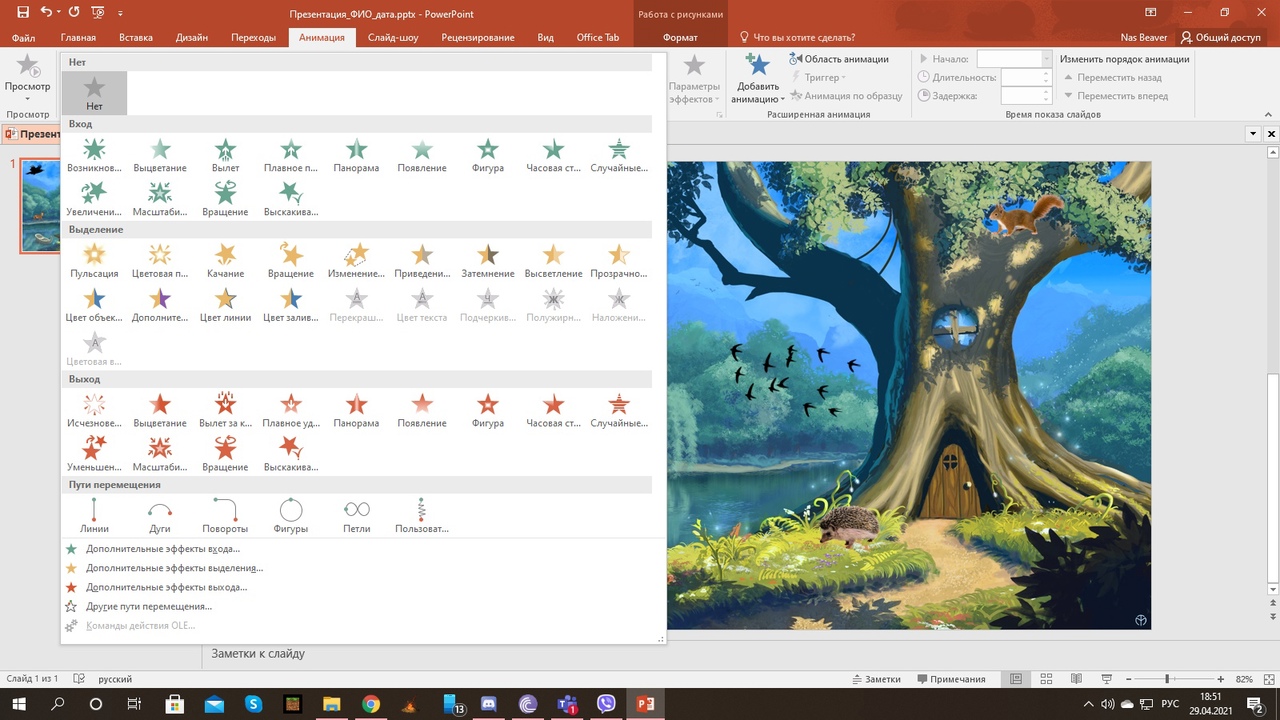Select the Петли motion path

356,516
